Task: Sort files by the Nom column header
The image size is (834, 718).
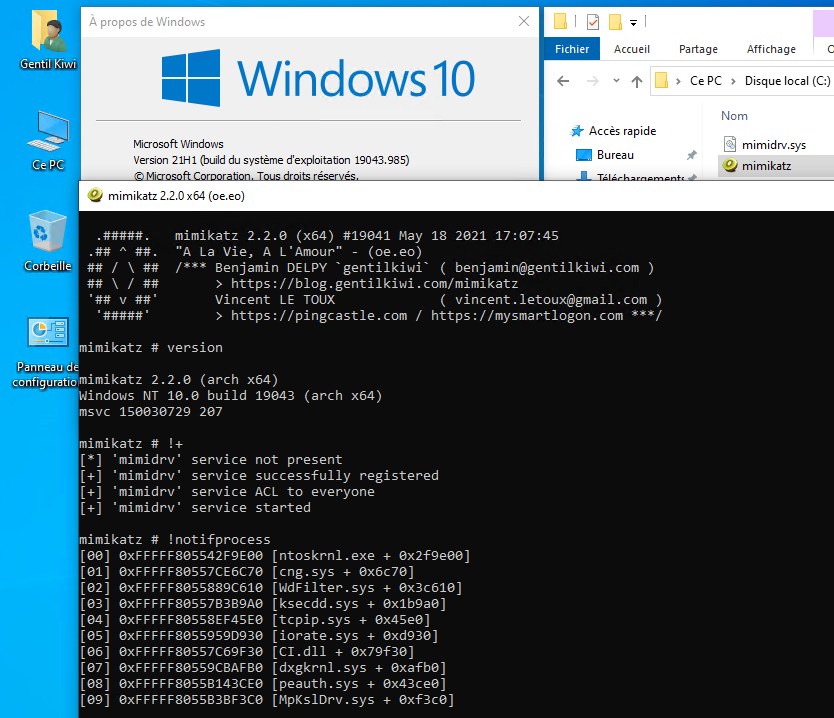Action: click(734, 115)
